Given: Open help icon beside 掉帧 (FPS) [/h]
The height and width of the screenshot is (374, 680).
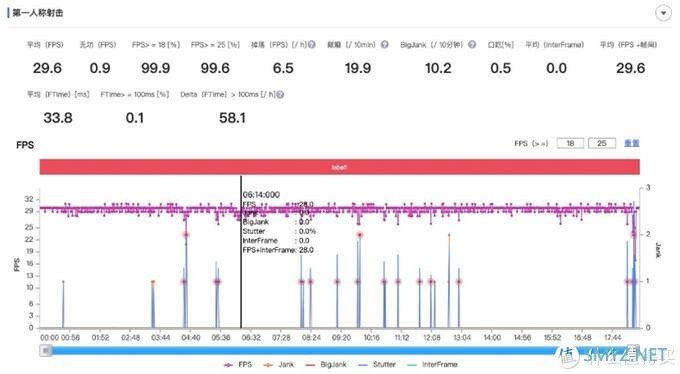Looking at the screenshot, I should pyautogui.click(x=311, y=45).
